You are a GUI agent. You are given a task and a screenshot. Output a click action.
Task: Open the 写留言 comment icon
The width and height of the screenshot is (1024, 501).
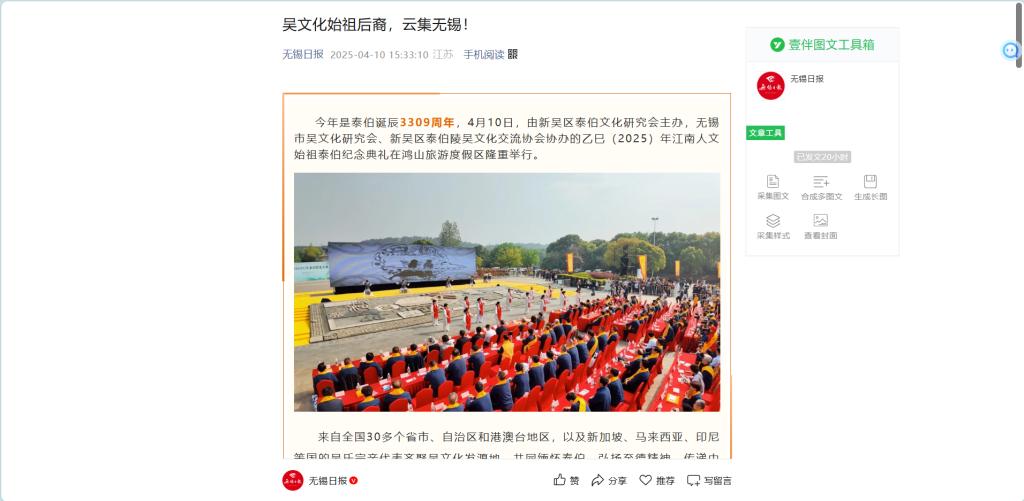tap(693, 481)
